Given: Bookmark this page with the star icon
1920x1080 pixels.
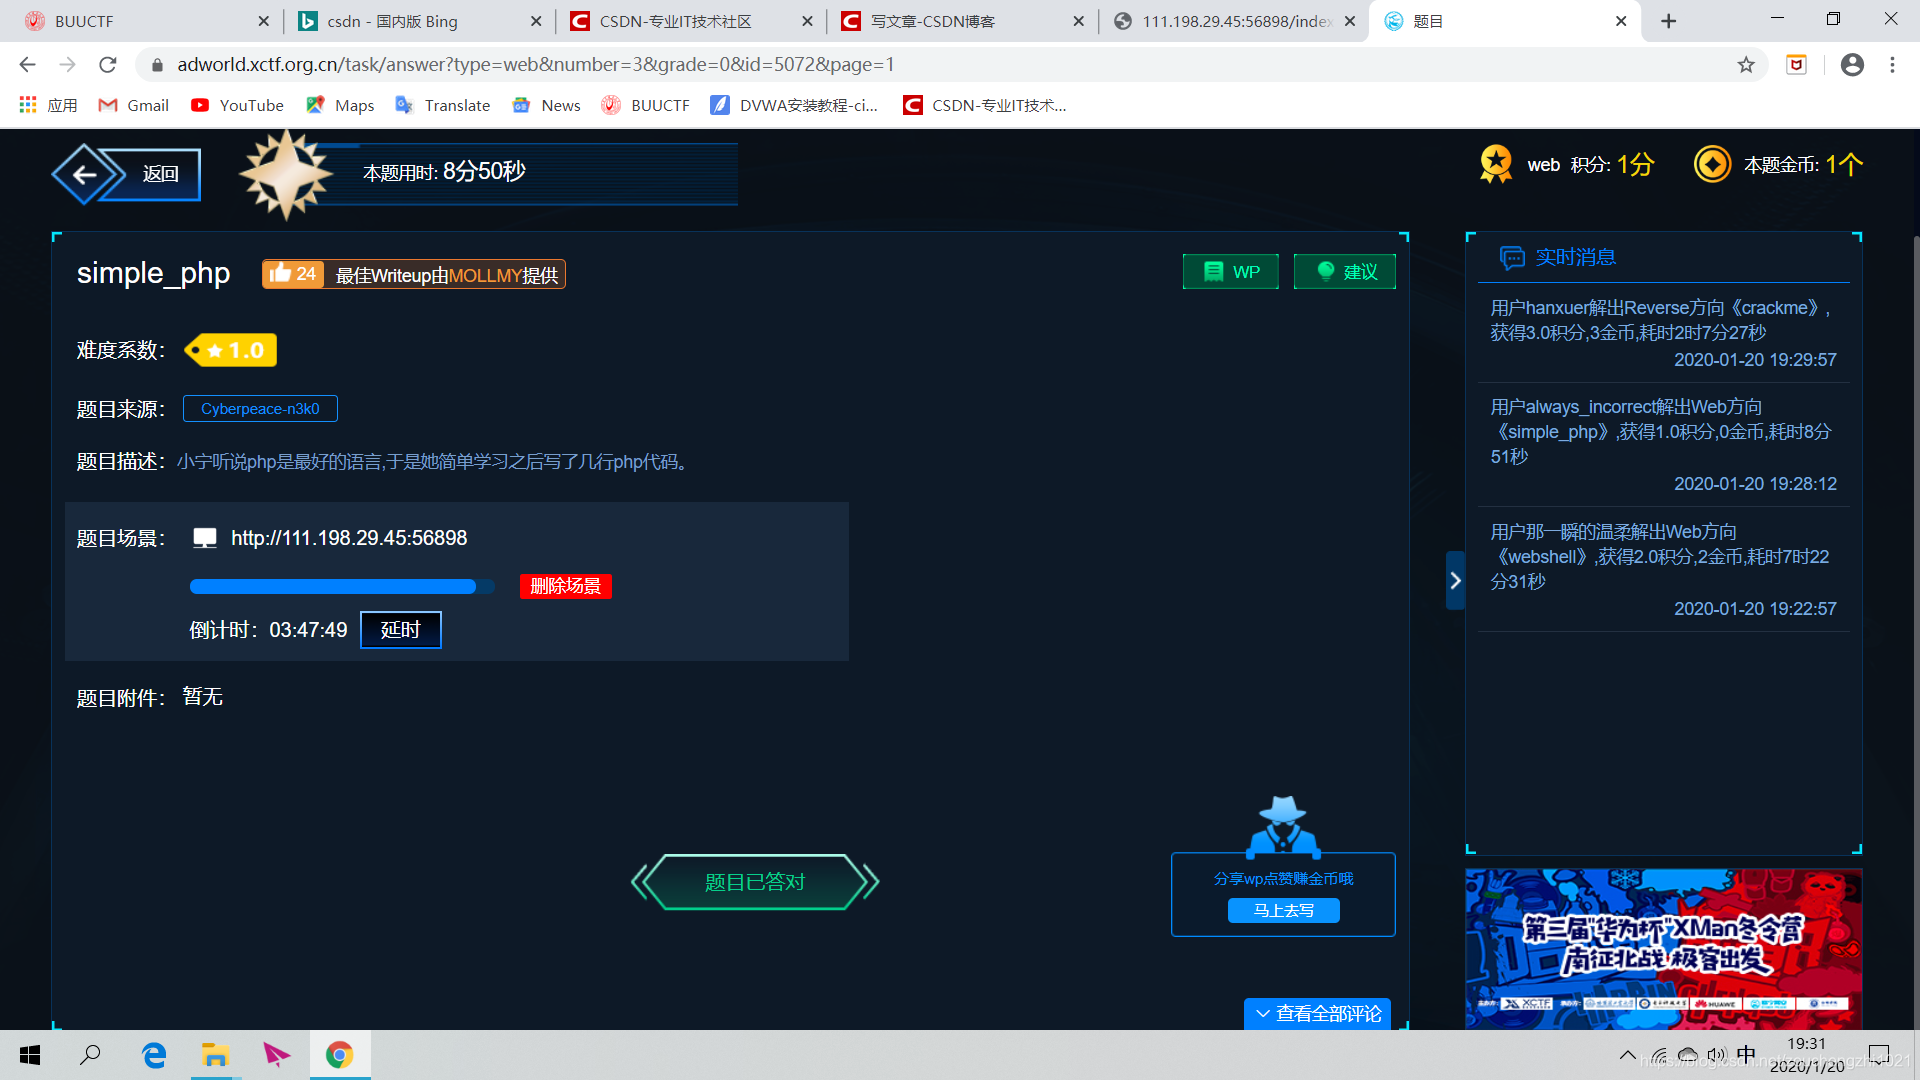Looking at the screenshot, I should point(1746,65).
